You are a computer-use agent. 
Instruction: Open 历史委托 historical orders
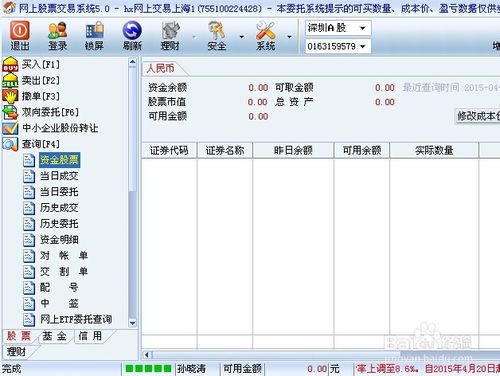coord(59,224)
